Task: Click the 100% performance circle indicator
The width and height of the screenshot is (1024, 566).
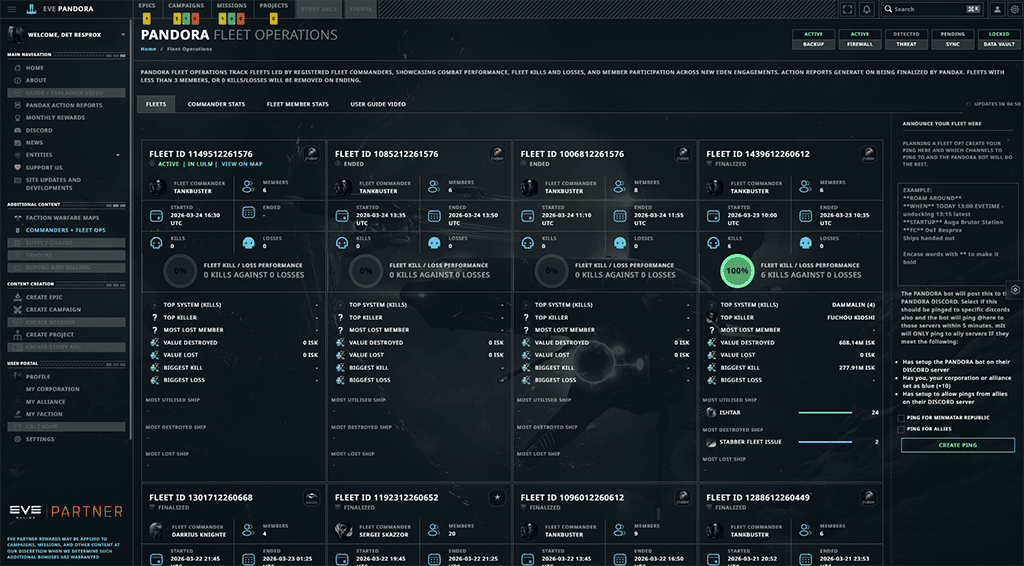Action: click(x=737, y=271)
